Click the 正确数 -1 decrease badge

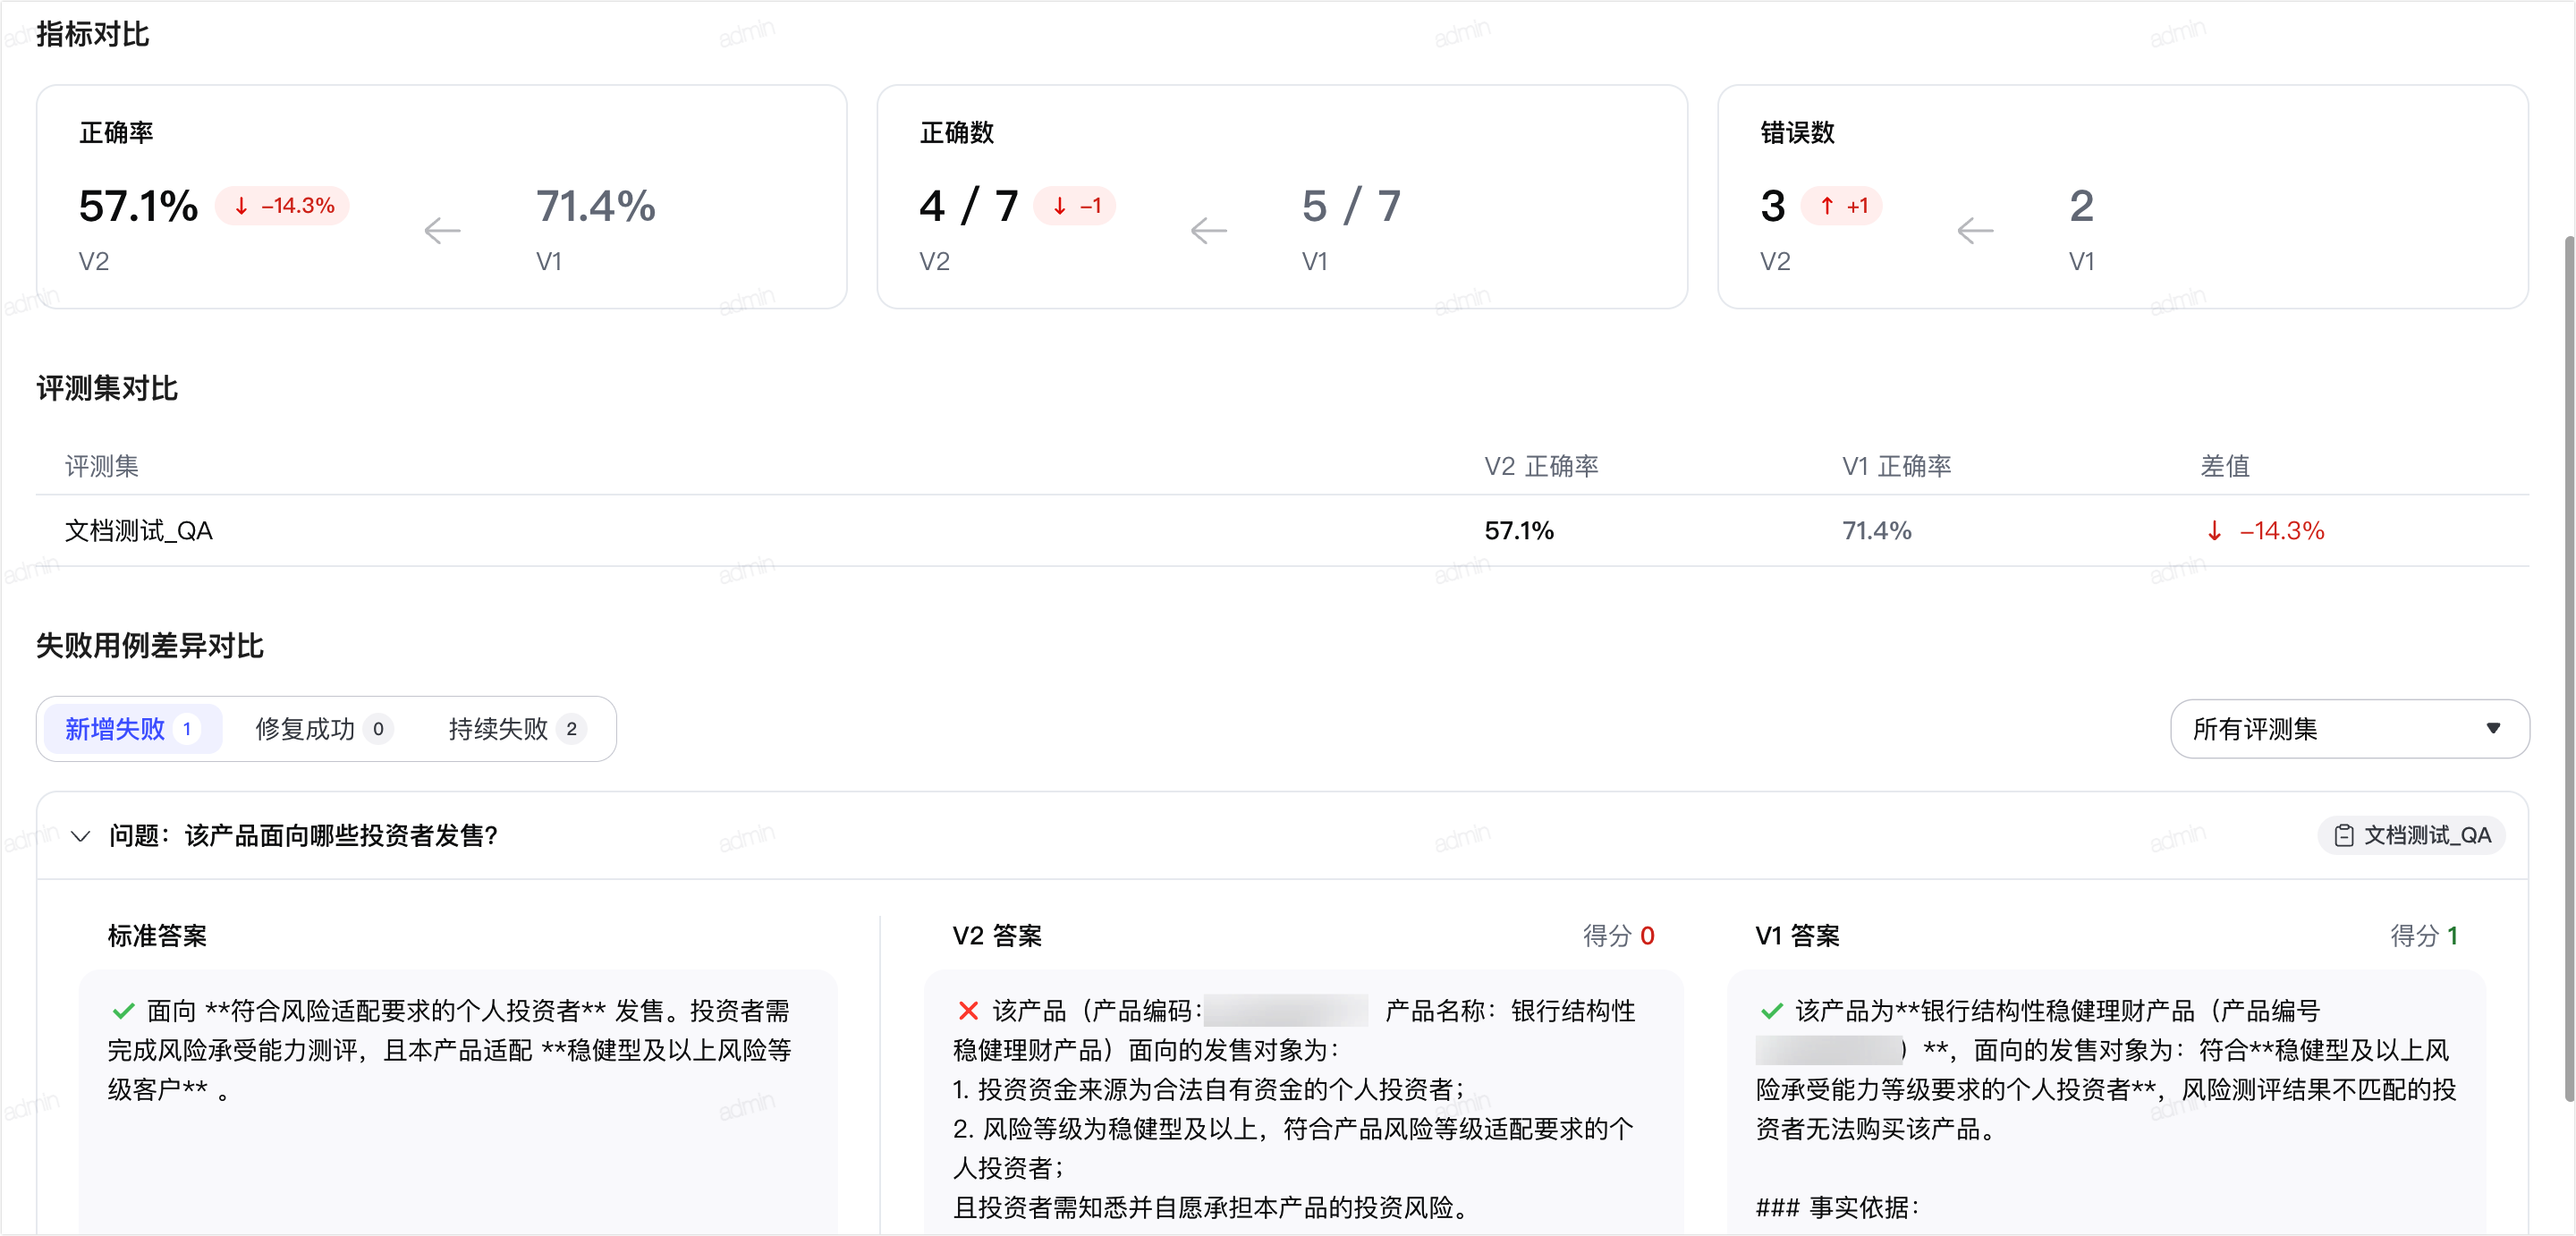click(1075, 206)
